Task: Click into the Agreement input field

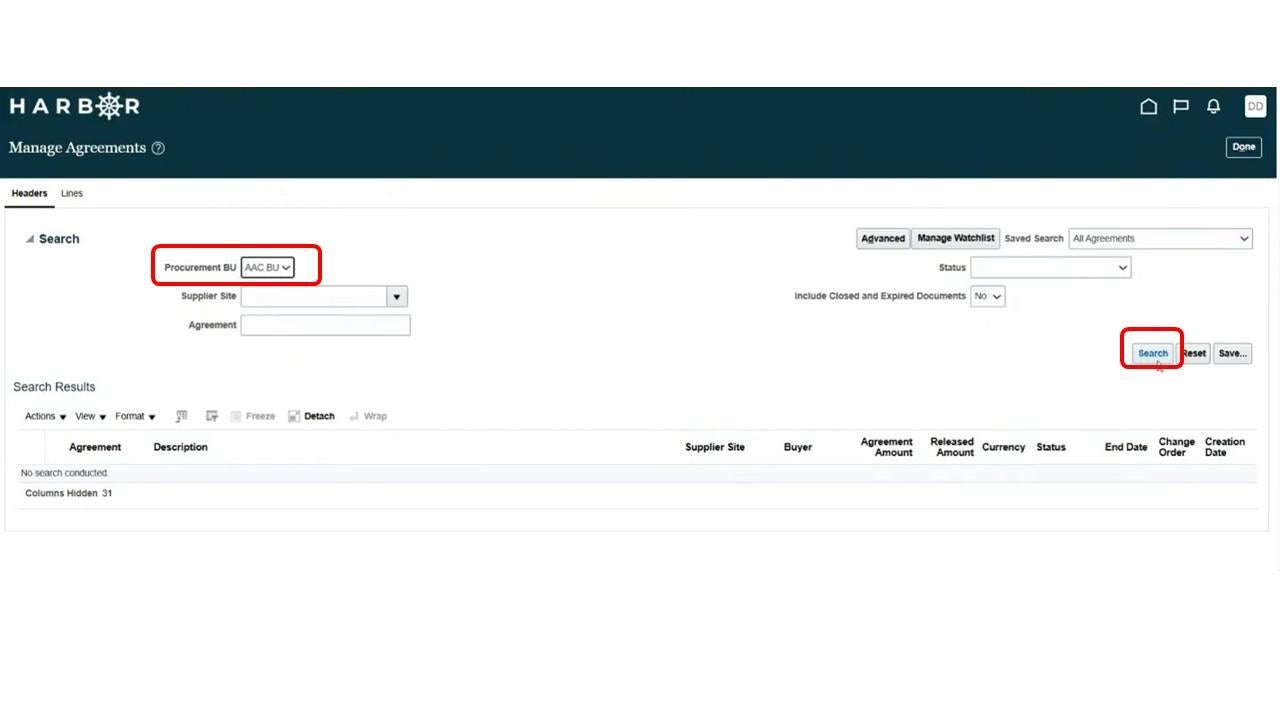Action: (x=325, y=325)
